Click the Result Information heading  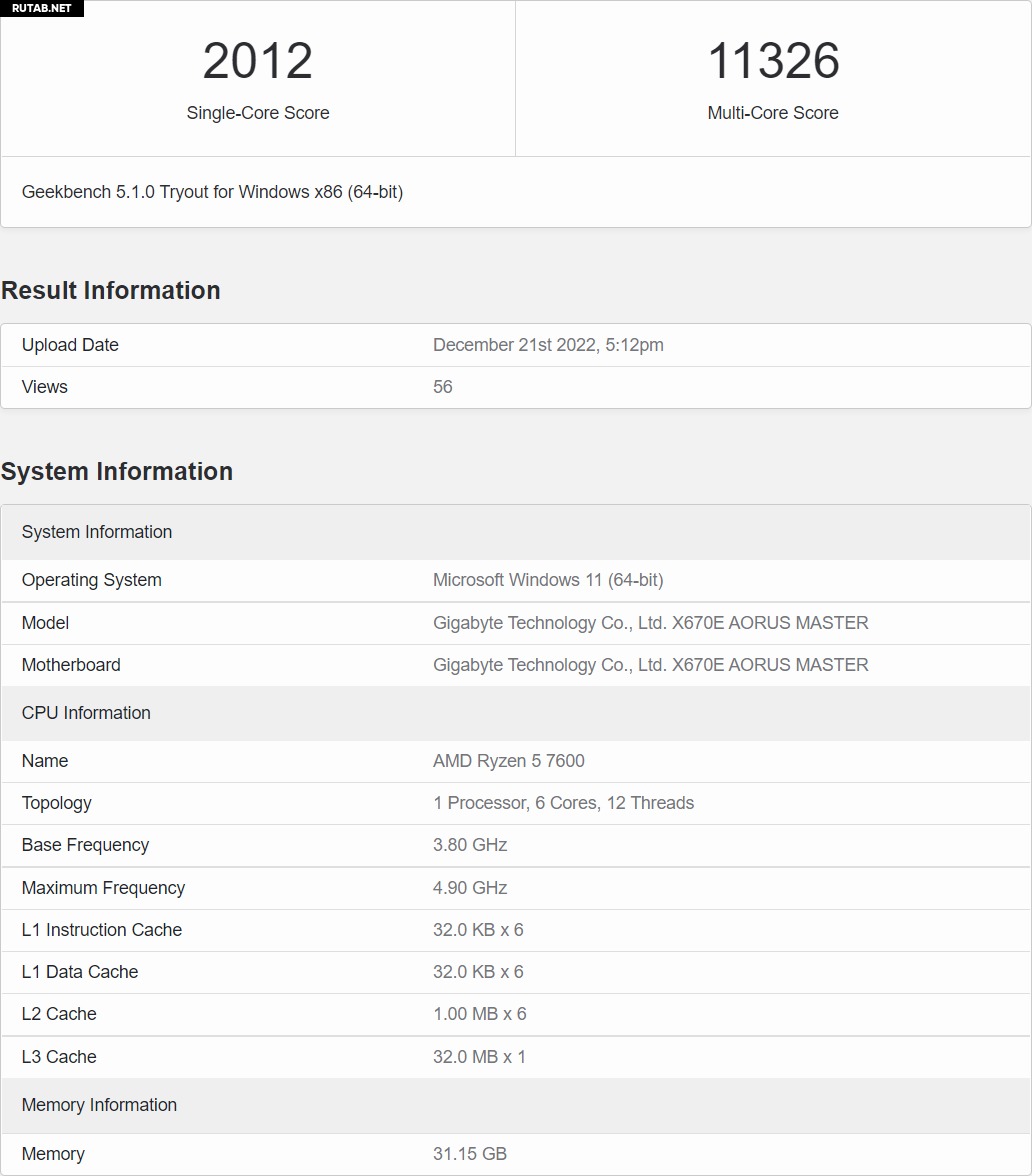click(x=111, y=290)
